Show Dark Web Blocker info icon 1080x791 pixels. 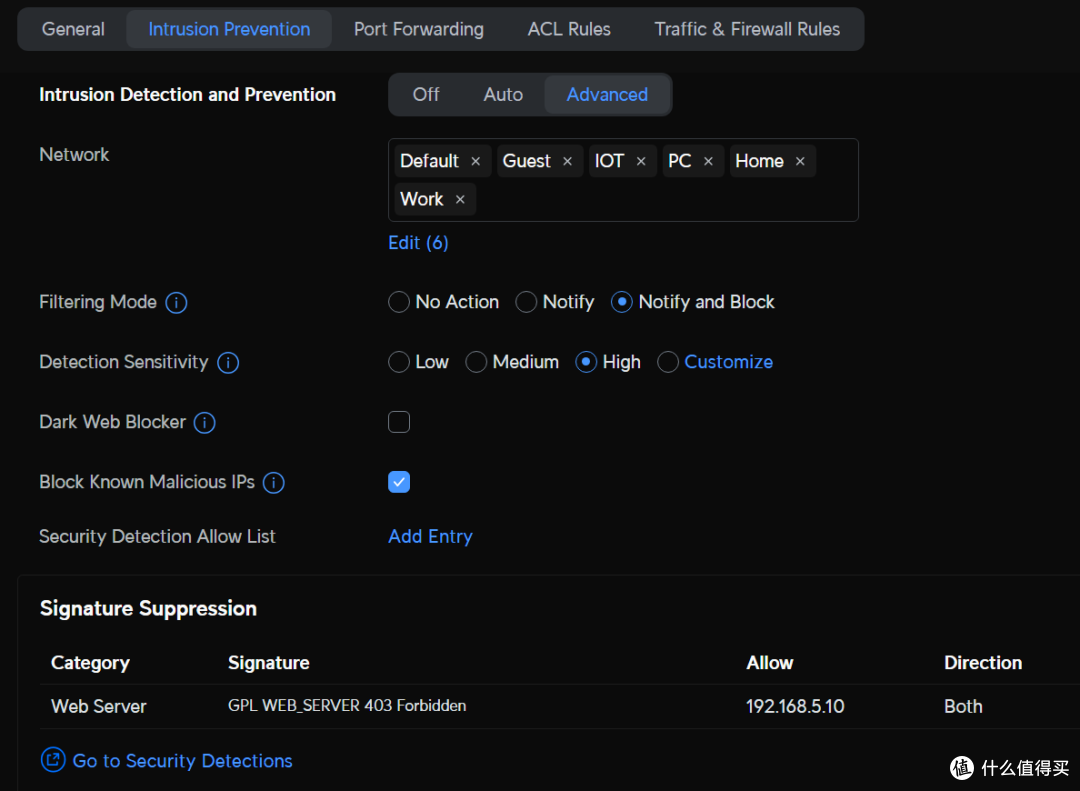[x=205, y=422]
